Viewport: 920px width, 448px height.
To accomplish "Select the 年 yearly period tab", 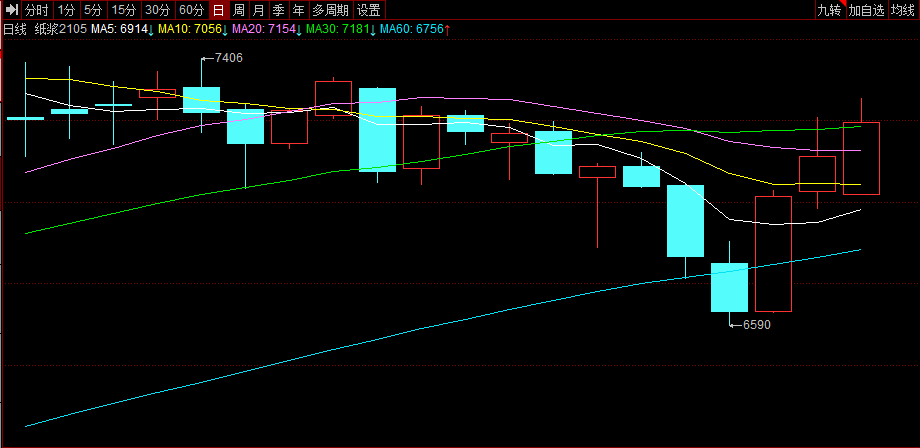I will tap(298, 9).
